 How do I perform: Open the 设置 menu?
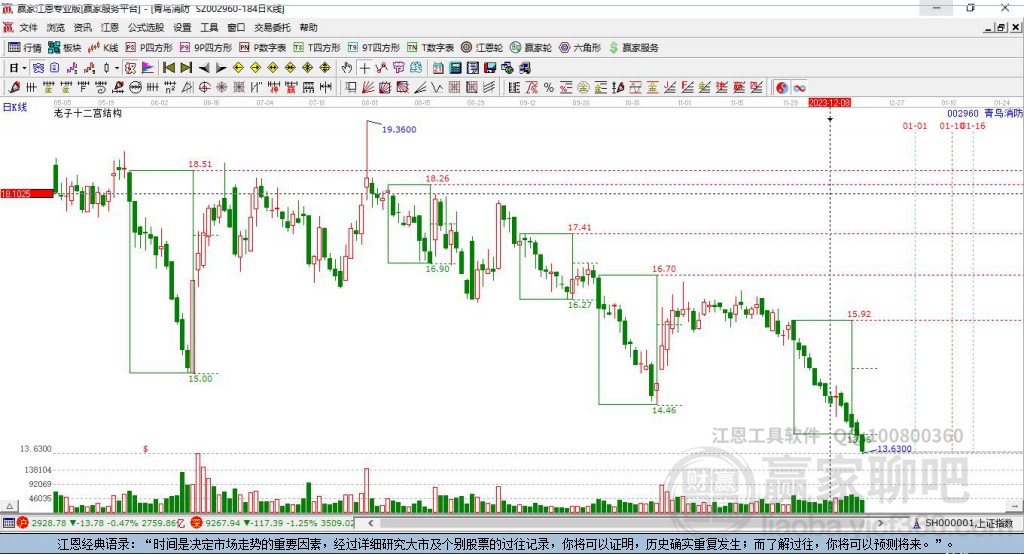pyautogui.click(x=182, y=27)
